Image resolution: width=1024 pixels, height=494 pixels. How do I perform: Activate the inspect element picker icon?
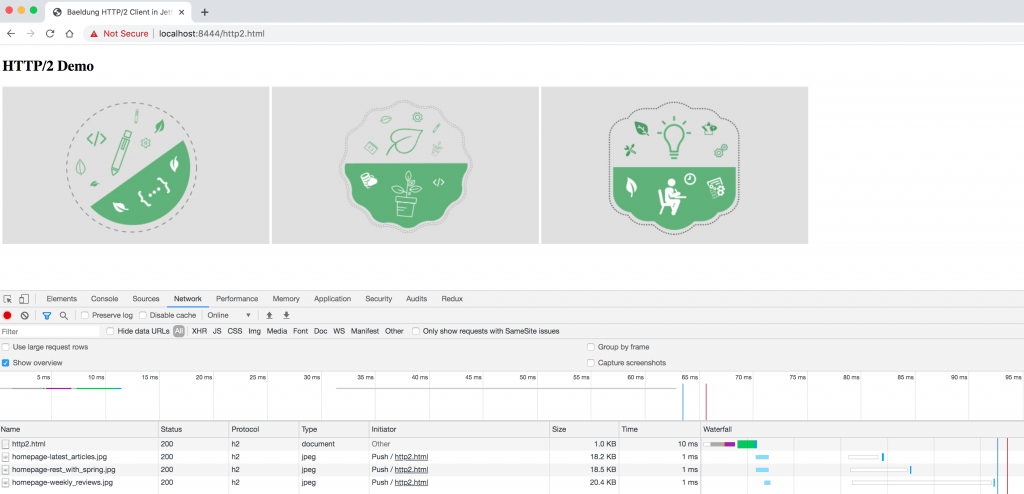[8, 299]
